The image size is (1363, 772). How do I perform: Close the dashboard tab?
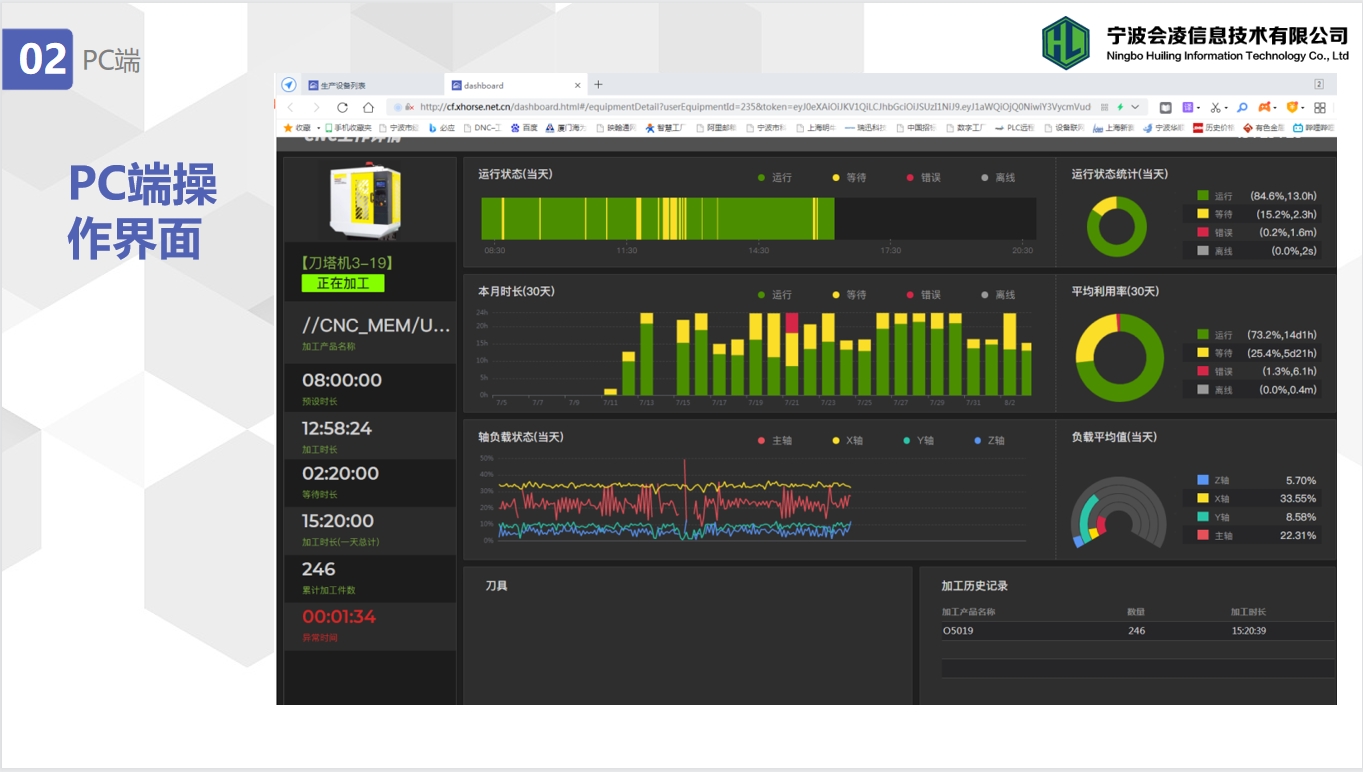point(577,85)
